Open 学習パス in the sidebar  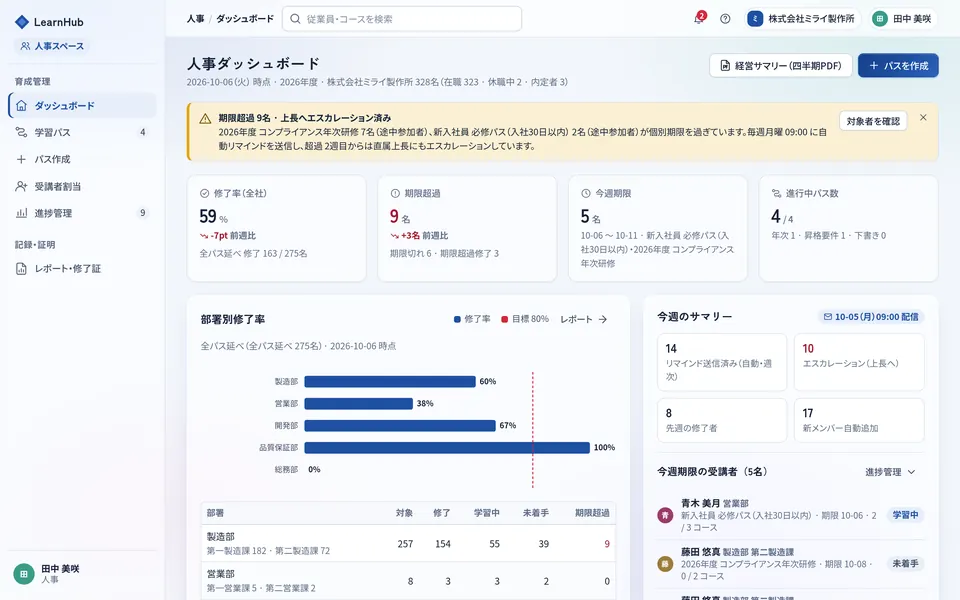click(x=82, y=132)
